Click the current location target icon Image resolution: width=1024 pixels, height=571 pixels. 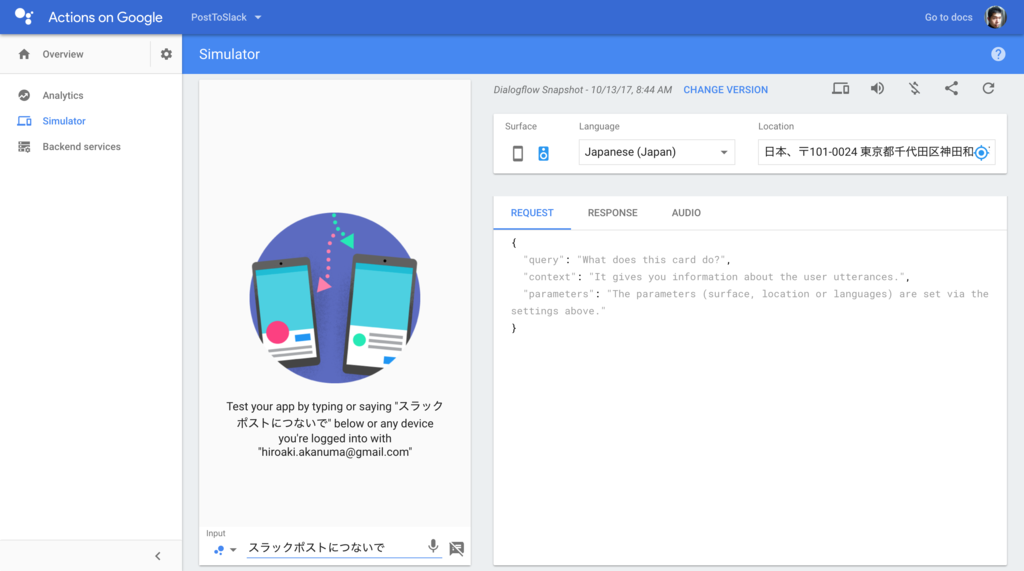tap(982, 153)
